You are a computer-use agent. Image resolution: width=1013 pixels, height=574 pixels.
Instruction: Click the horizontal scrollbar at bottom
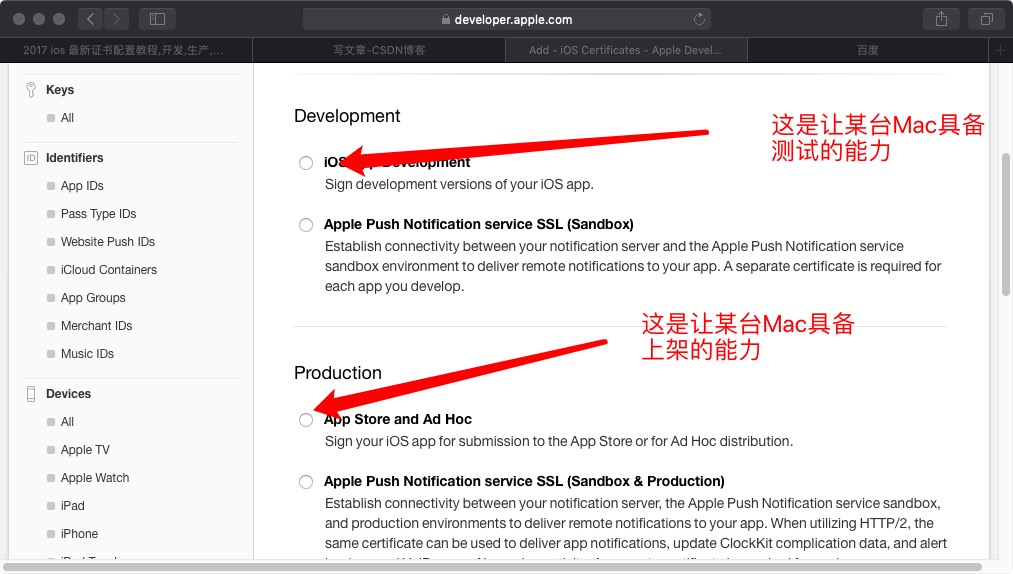click(492, 567)
